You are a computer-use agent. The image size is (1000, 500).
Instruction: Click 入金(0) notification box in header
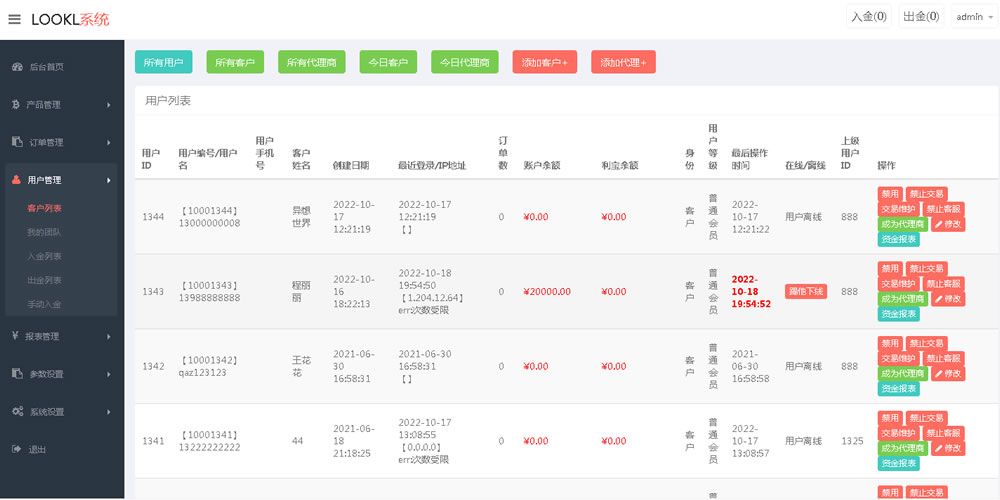click(x=868, y=17)
